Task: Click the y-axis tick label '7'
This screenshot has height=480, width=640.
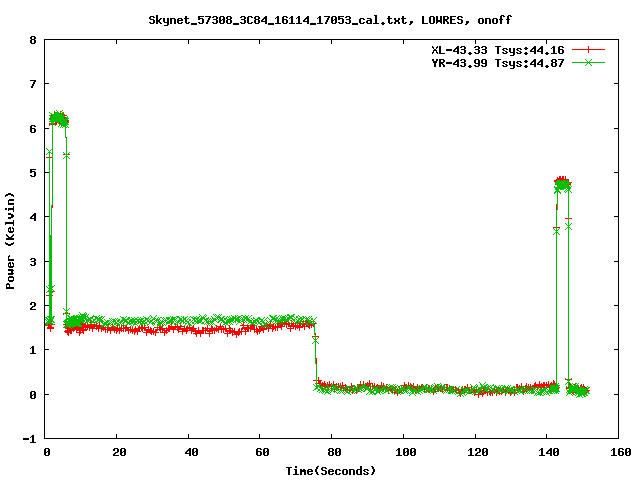Action: [33, 84]
